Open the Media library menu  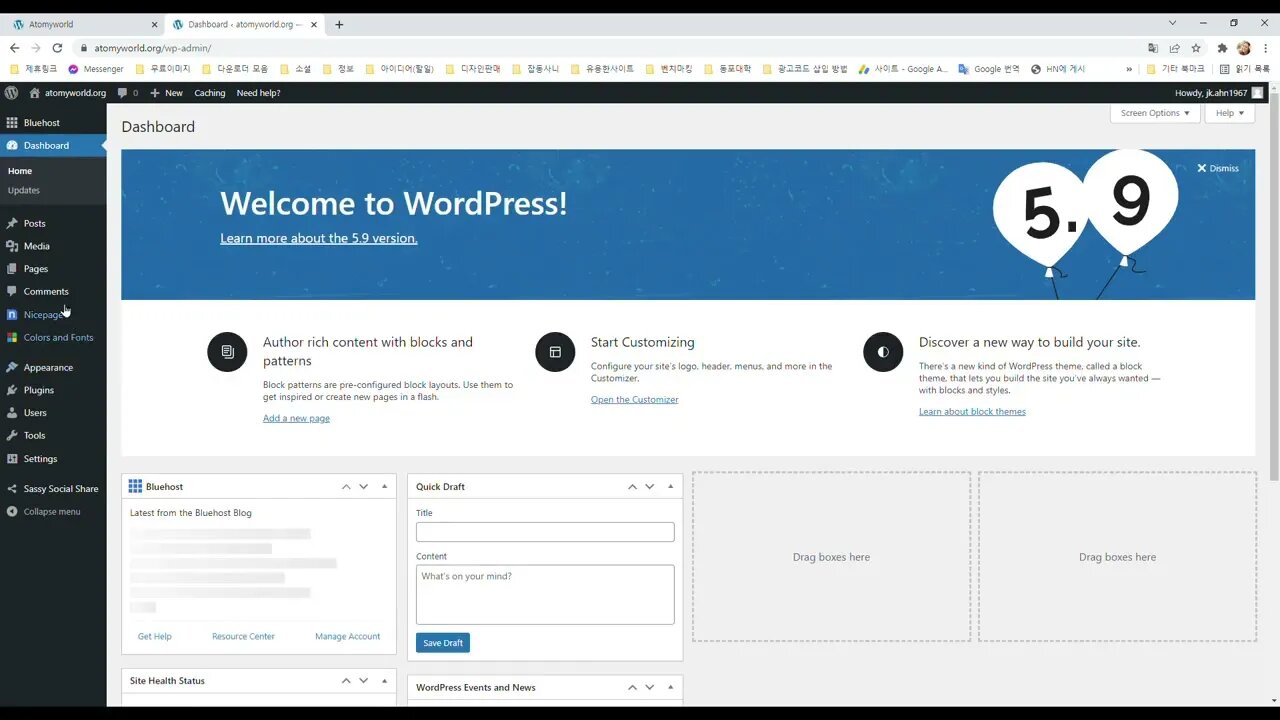(x=53, y=246)
